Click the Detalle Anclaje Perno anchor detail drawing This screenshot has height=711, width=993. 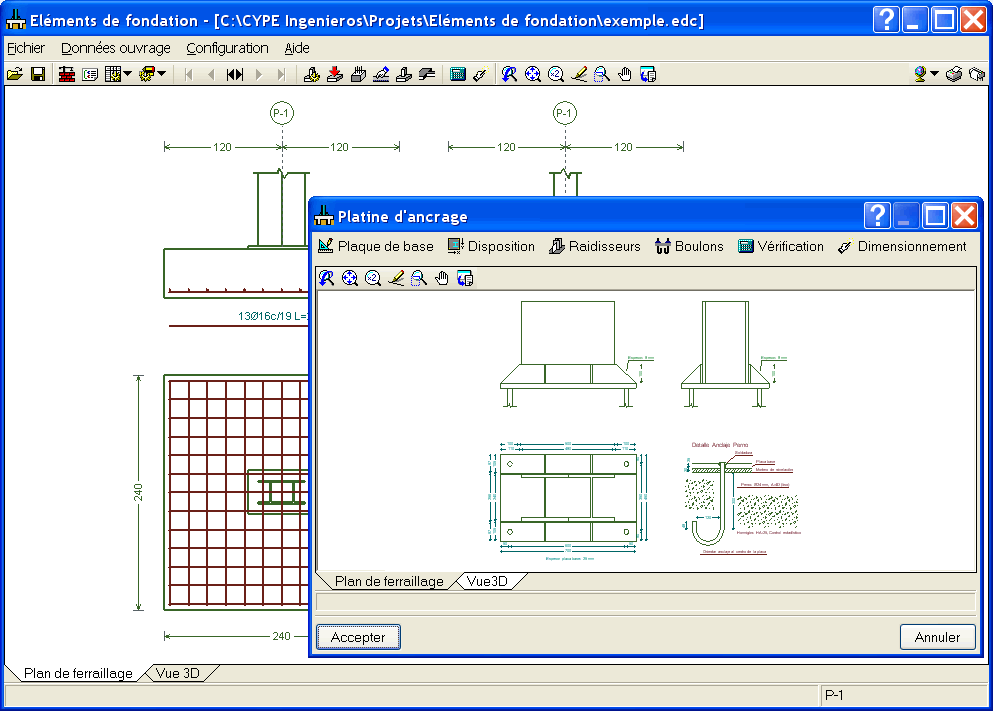[741, 498]
